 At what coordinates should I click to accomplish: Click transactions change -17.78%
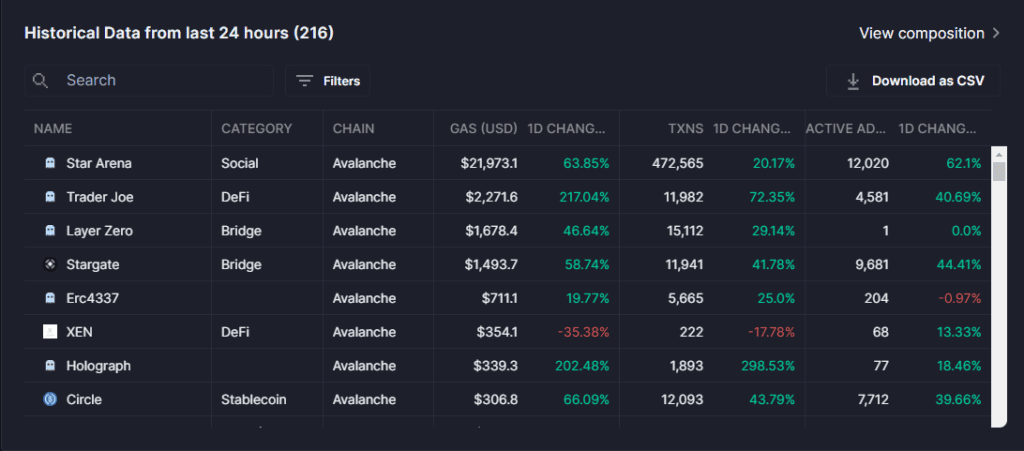click(x=769, y=332)
